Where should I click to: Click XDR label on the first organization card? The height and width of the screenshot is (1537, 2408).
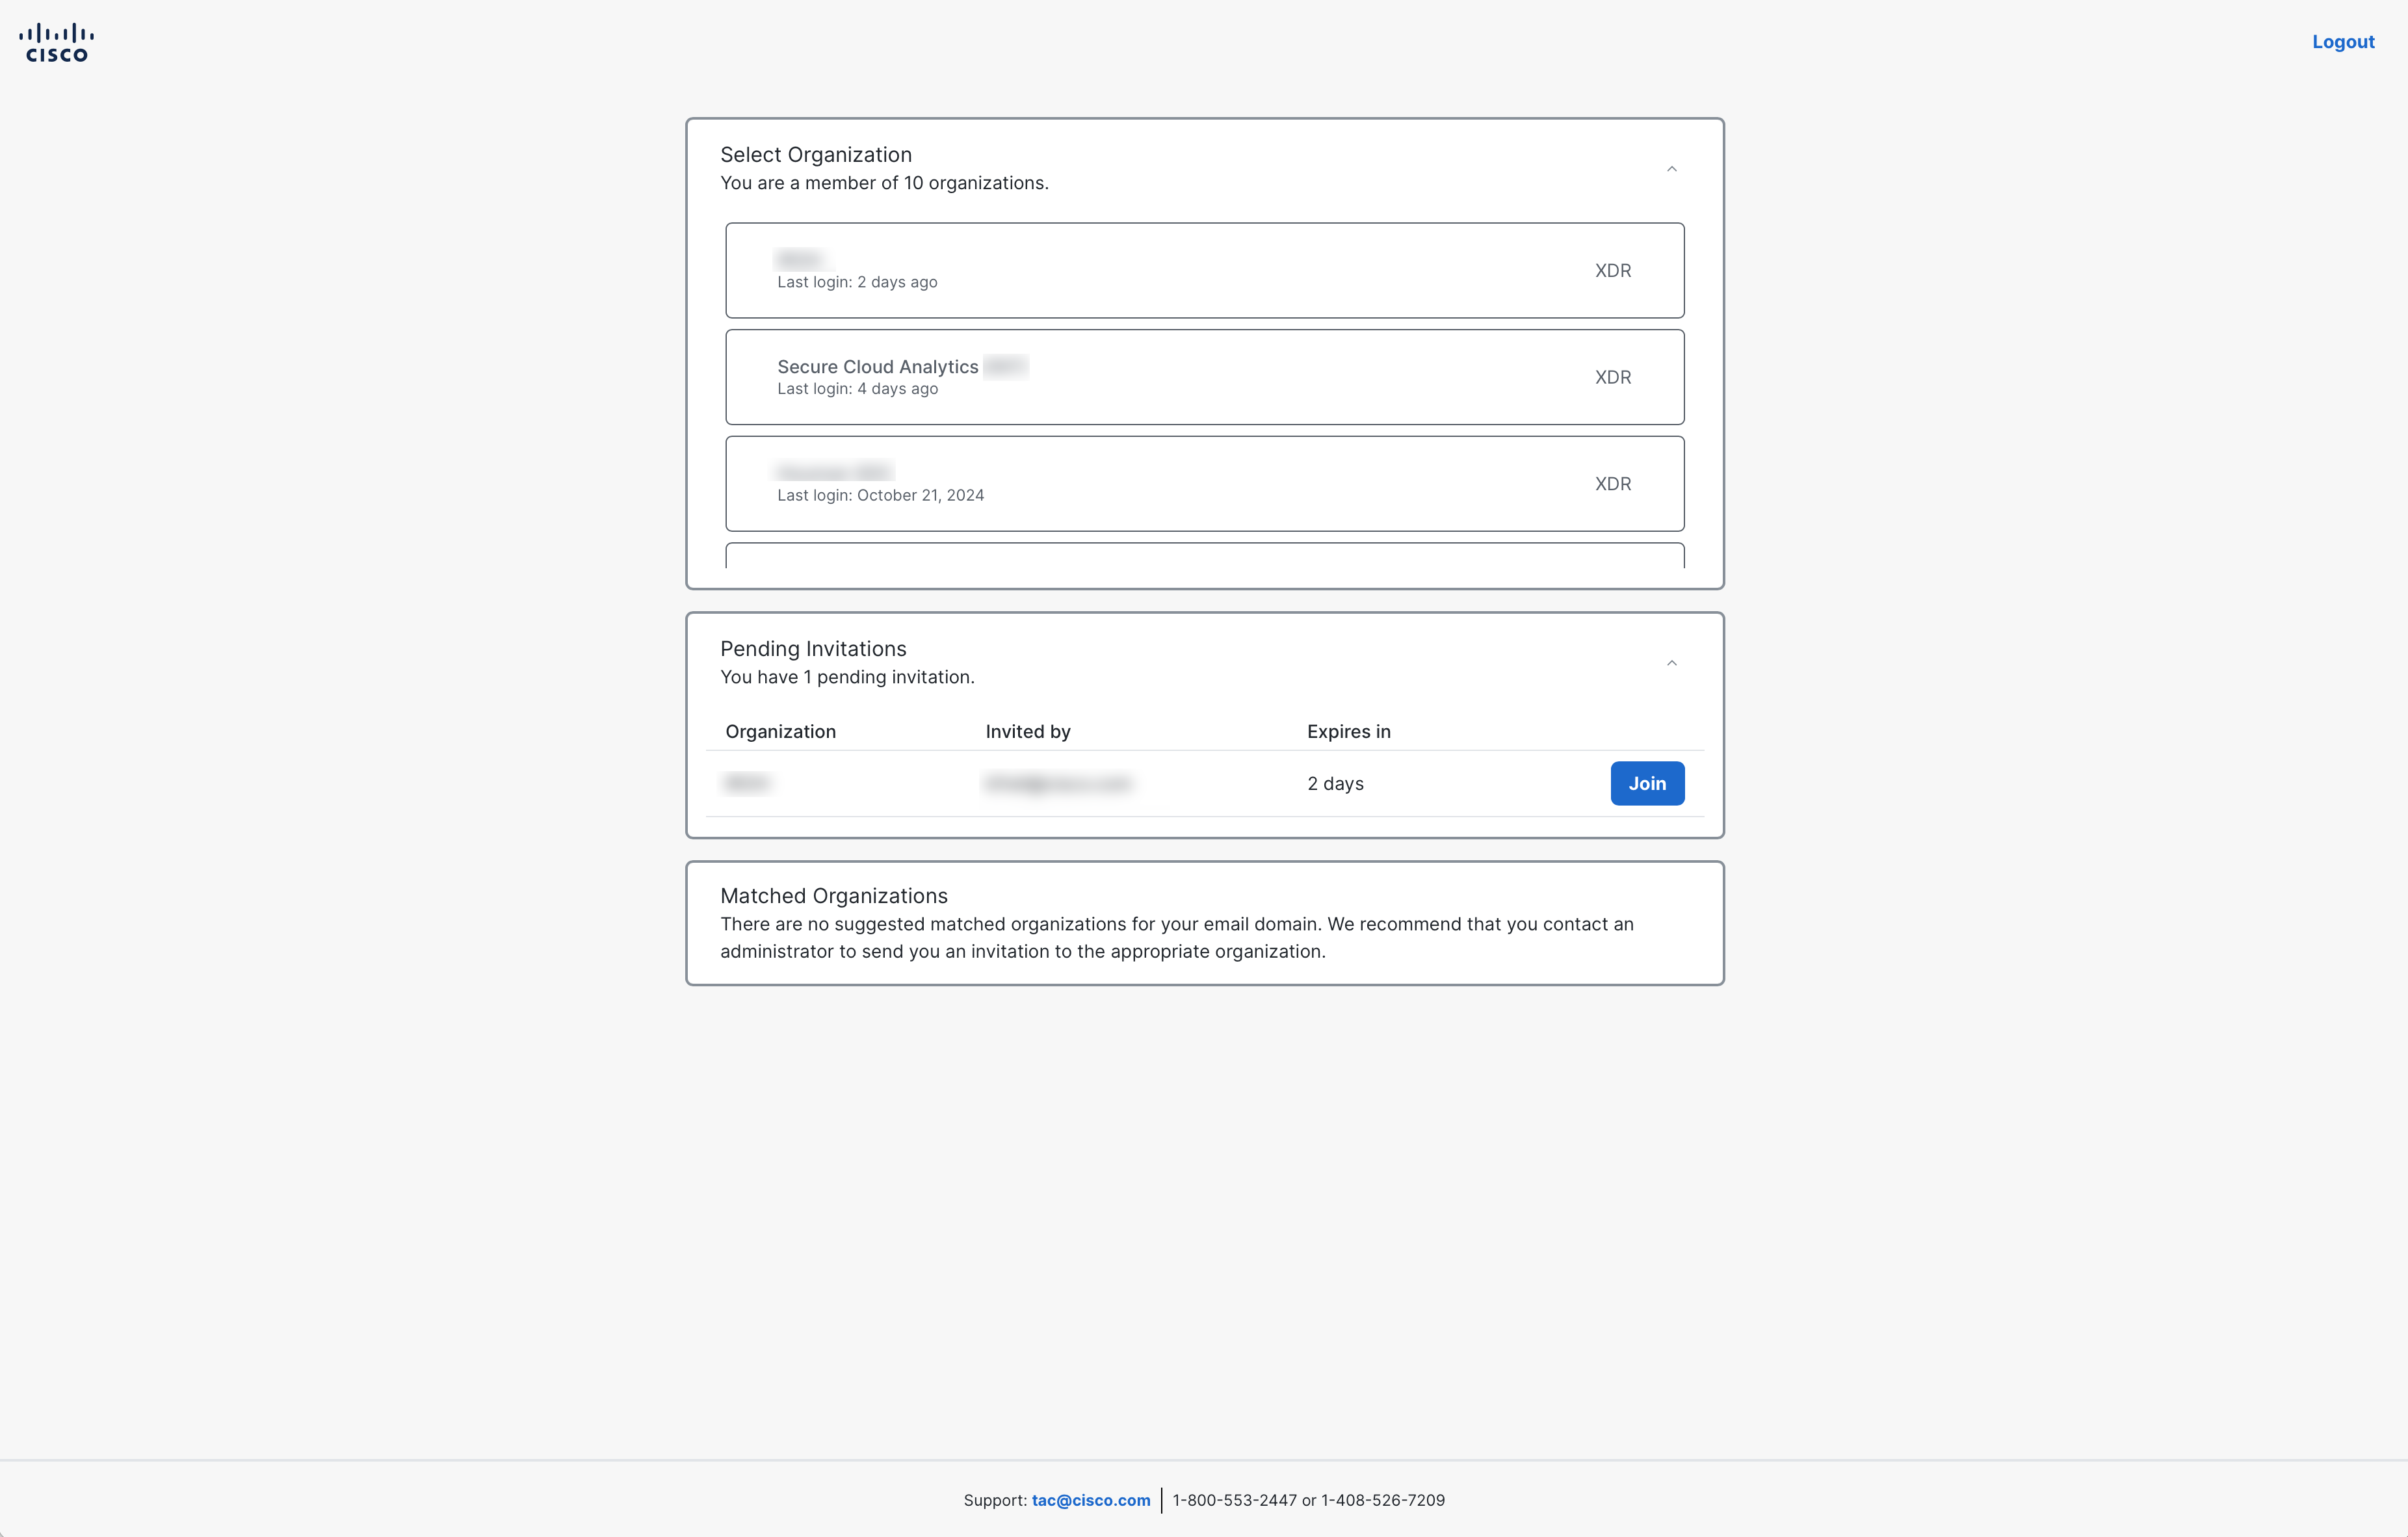click(x=1612, y=271)
